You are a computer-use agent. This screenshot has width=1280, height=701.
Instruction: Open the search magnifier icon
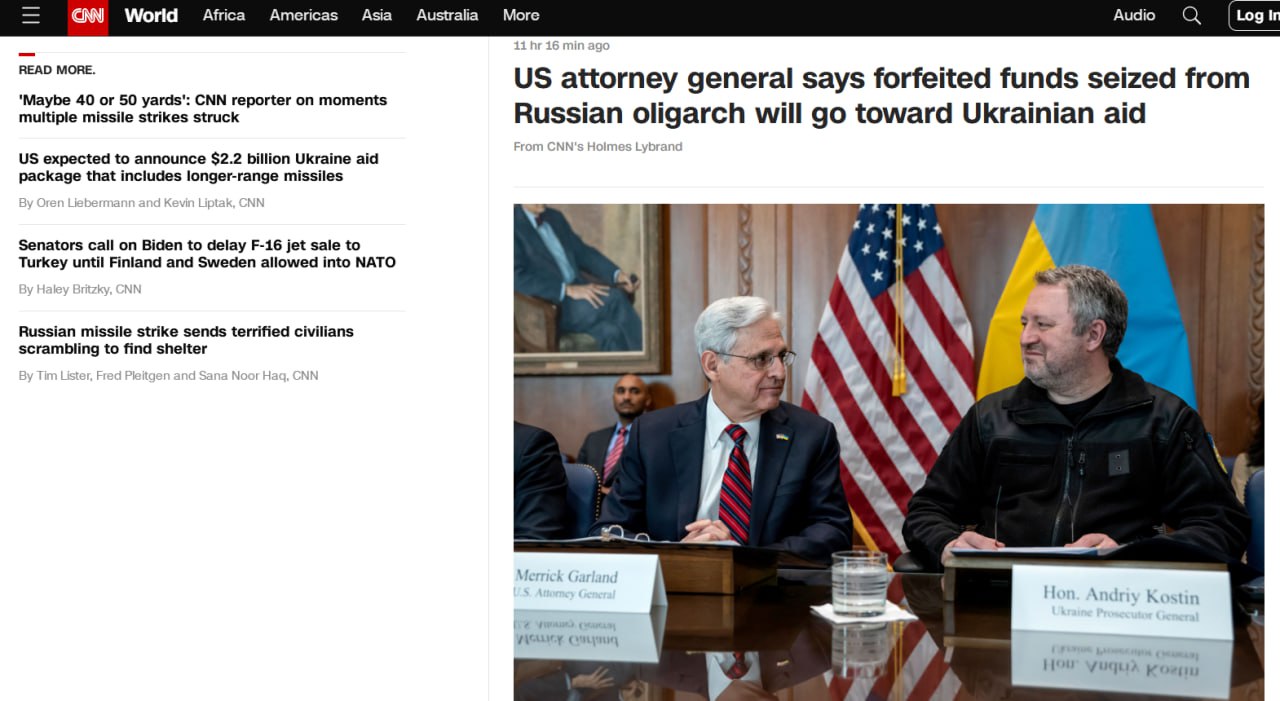(x=1191, y=16)
